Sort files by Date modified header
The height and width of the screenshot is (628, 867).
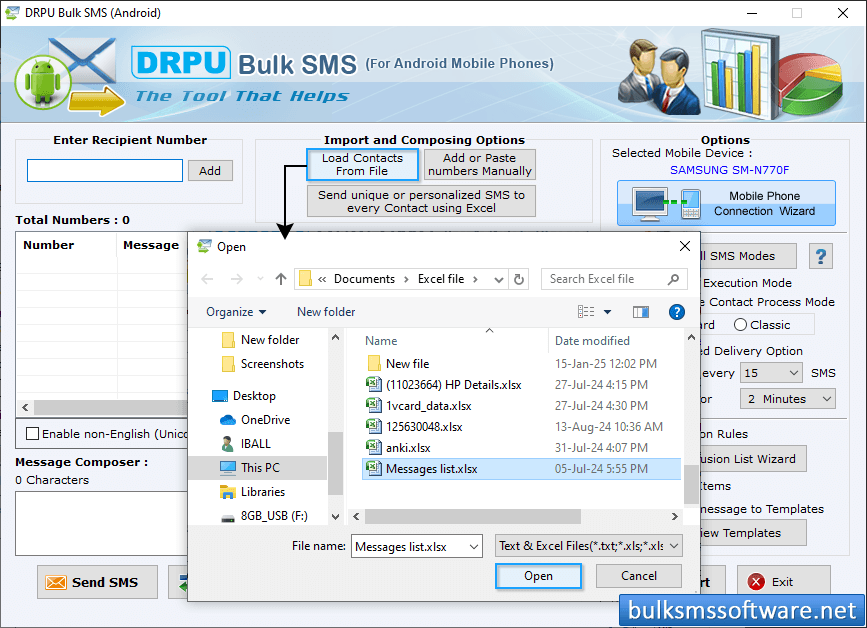point(592,341)
